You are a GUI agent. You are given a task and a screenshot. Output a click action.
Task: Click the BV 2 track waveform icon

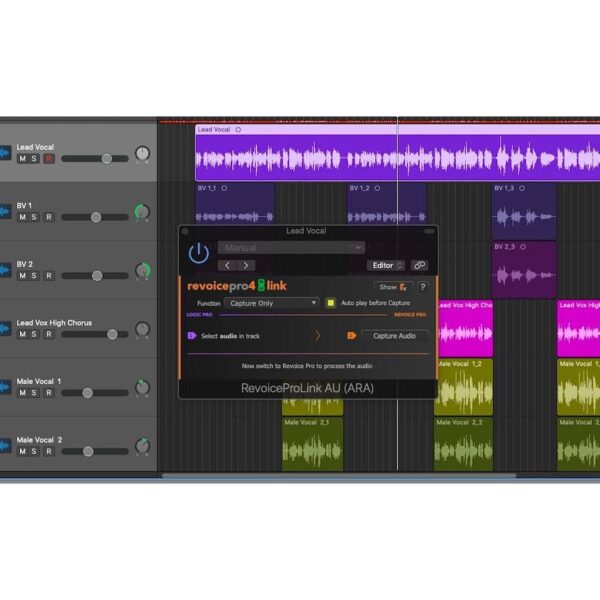(5, 270)
